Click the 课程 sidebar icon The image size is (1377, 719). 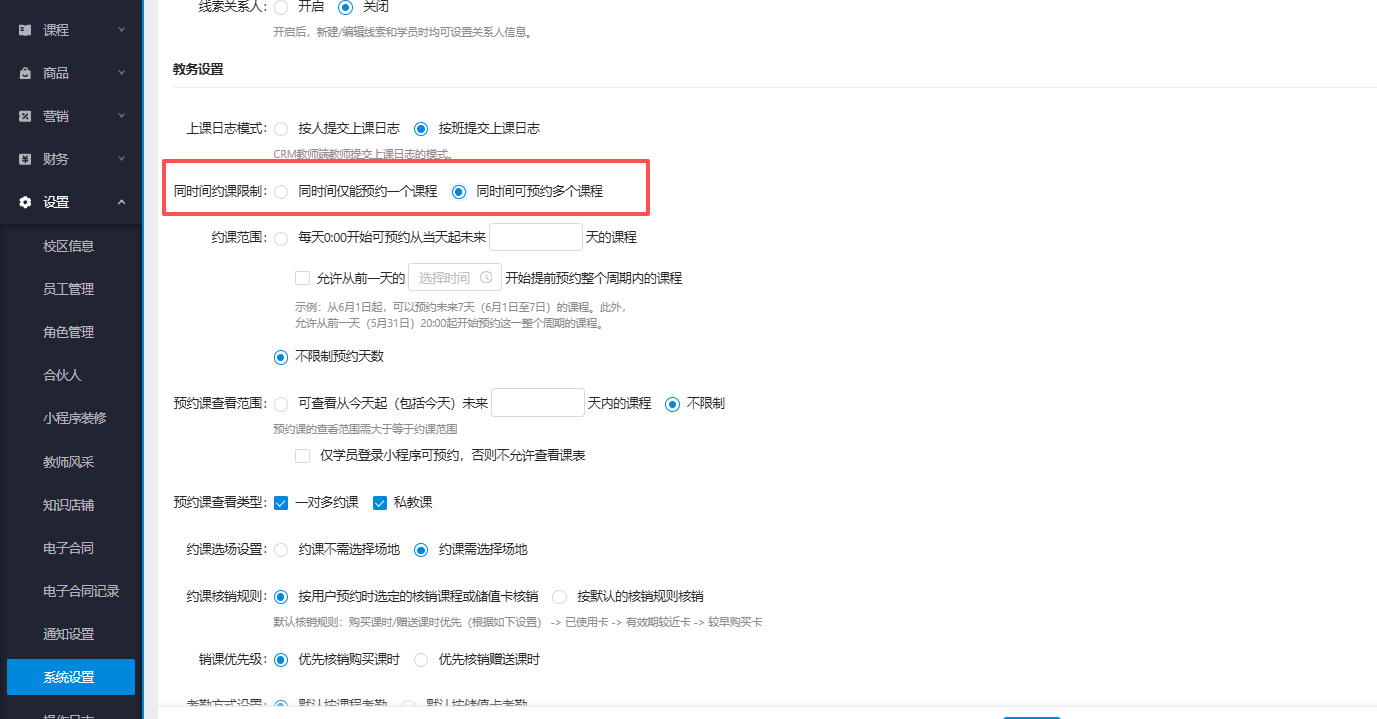25,29
